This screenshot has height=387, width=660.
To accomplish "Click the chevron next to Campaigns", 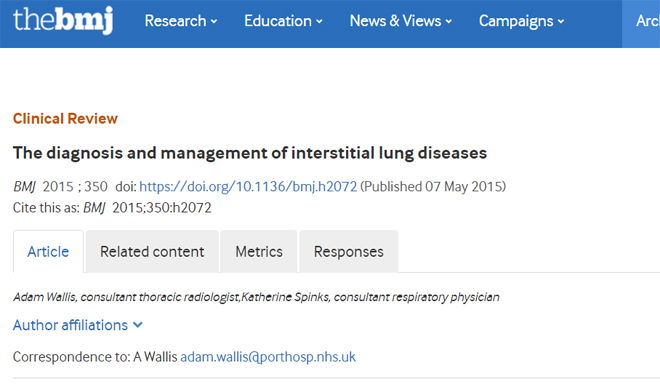I will 561,21.
